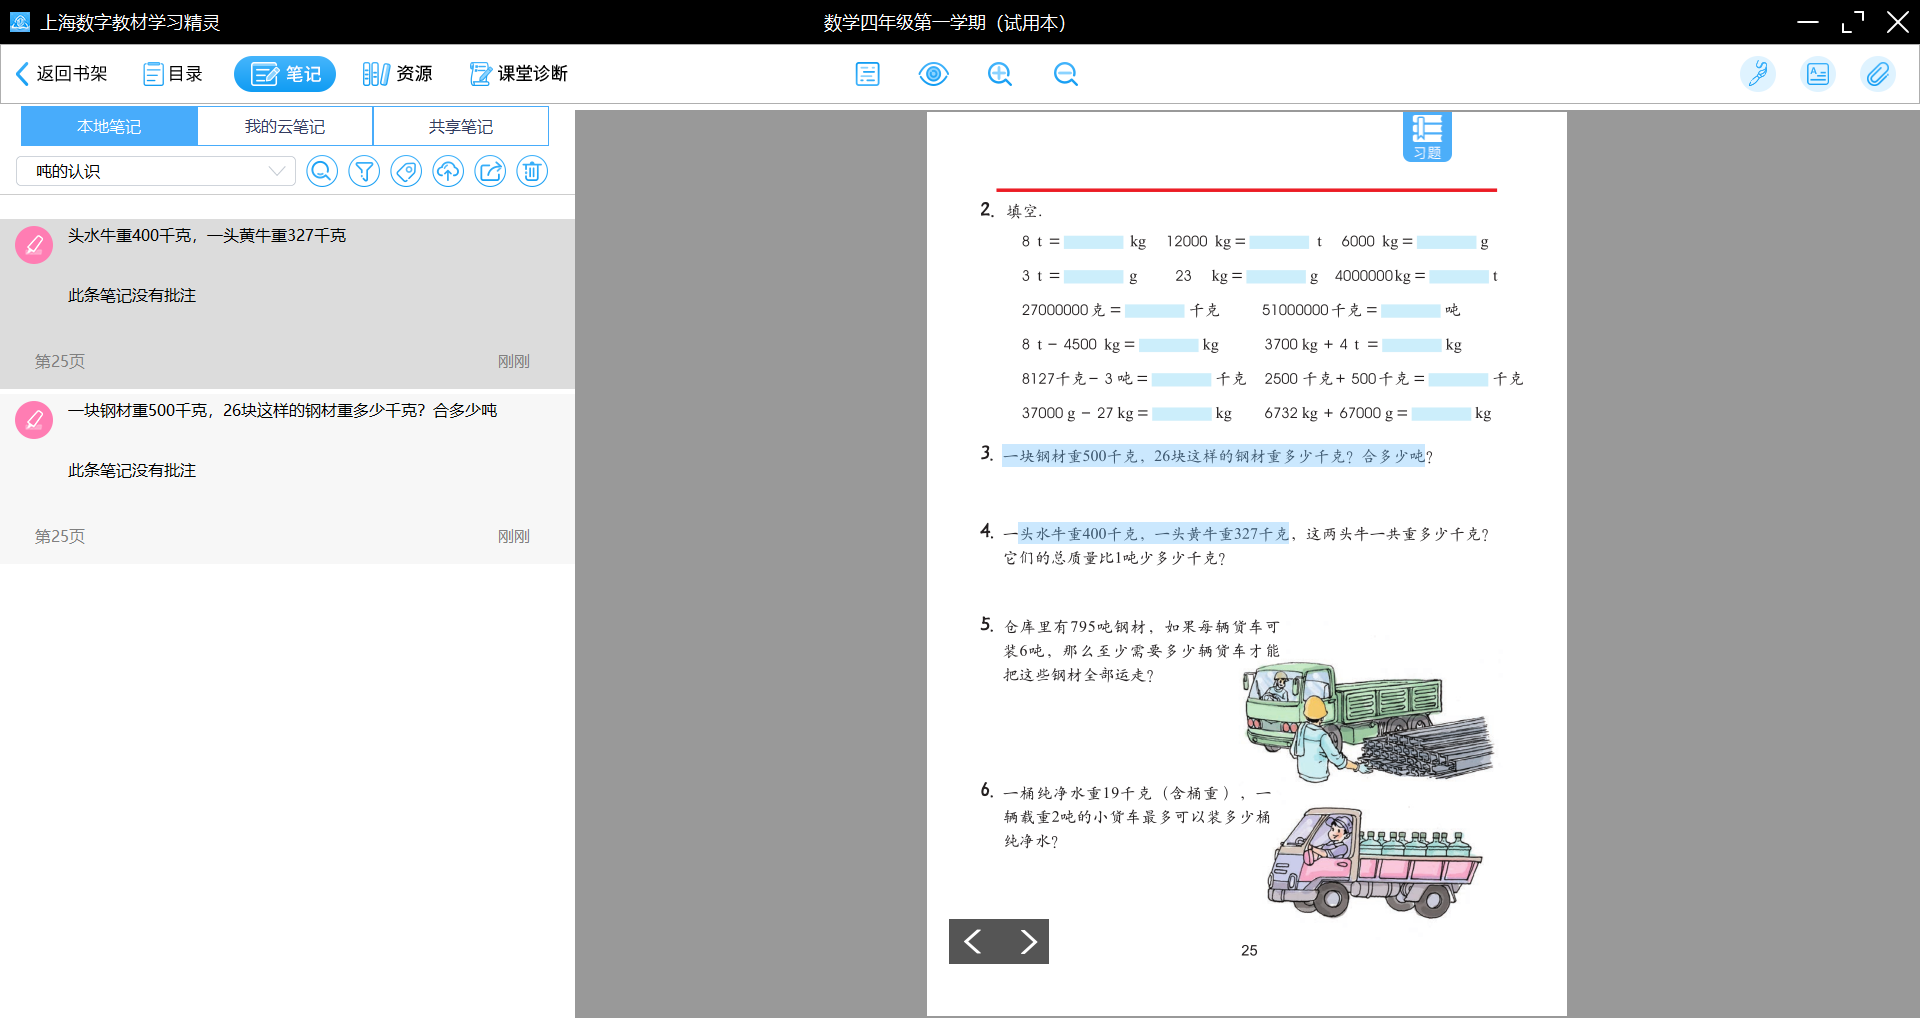Open 课堂诊断 classroom diagnosis
Image resolution: width=1920 pixels, height=1018 pixels.
point(519,74)
